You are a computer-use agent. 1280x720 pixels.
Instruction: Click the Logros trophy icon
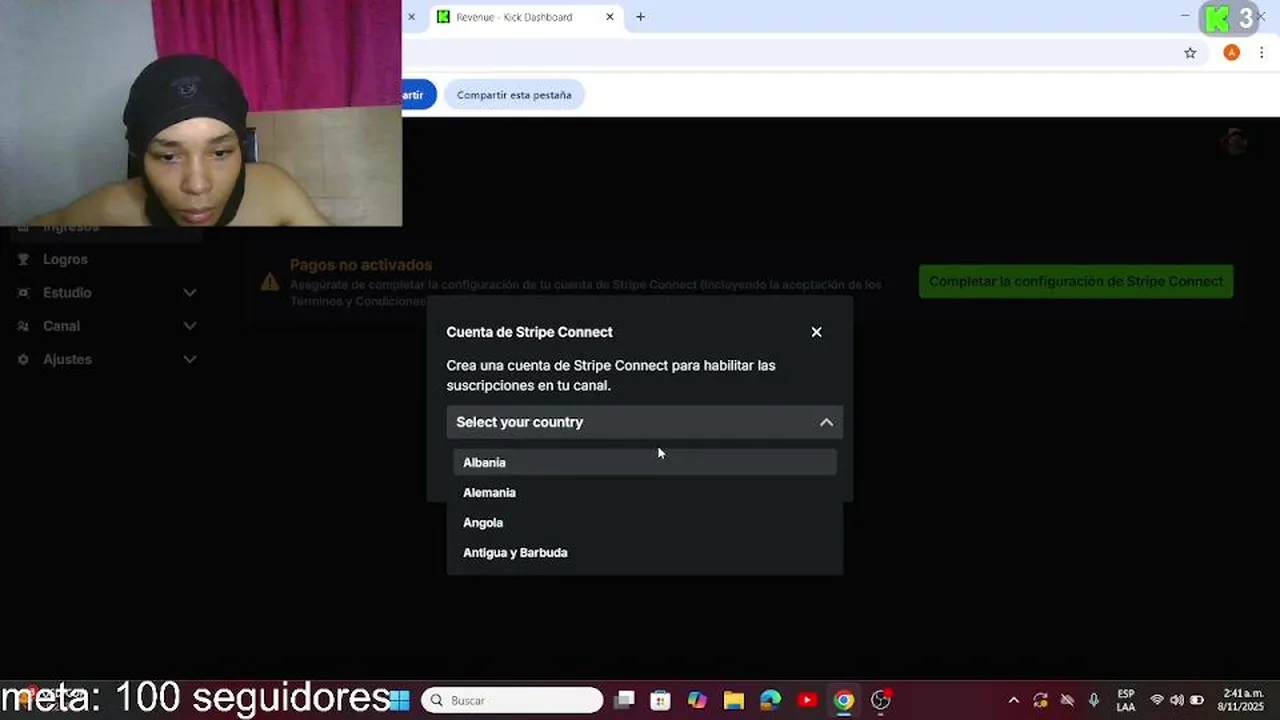tap(23, 259)
